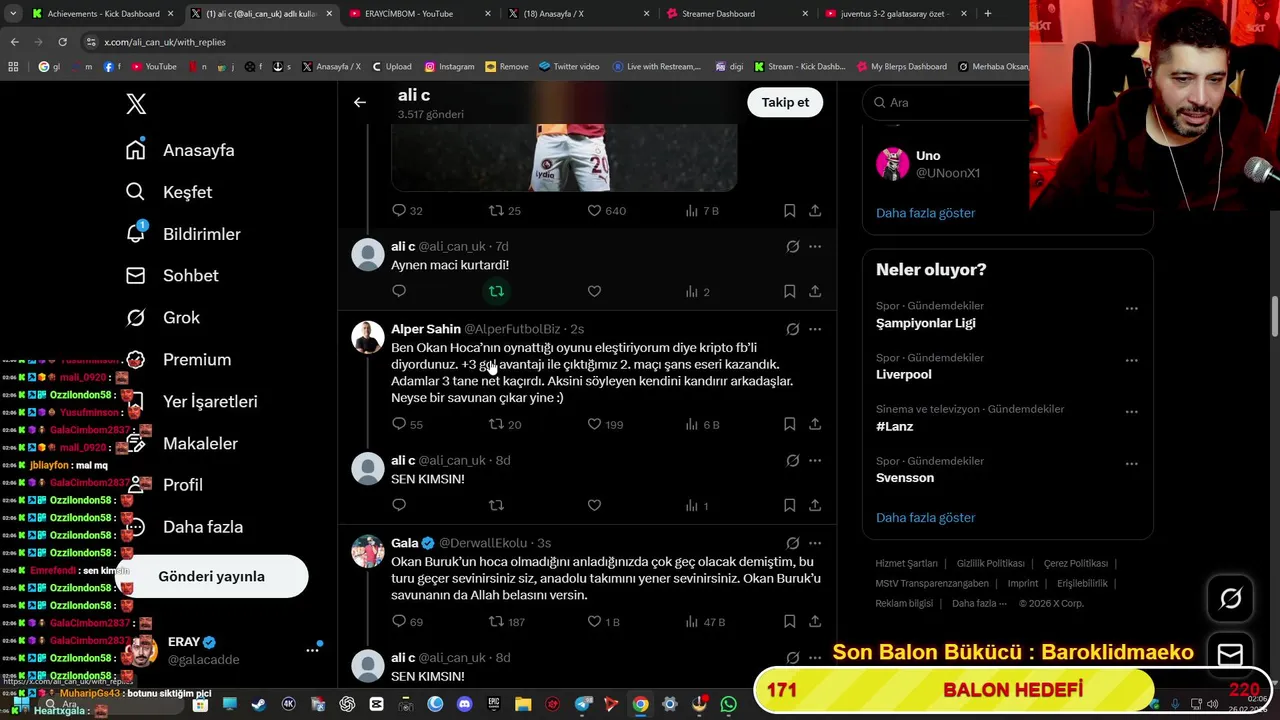The image size is (1280, 720).
Task: Open the floating Grok button
Action: [x=1230, y=598]
